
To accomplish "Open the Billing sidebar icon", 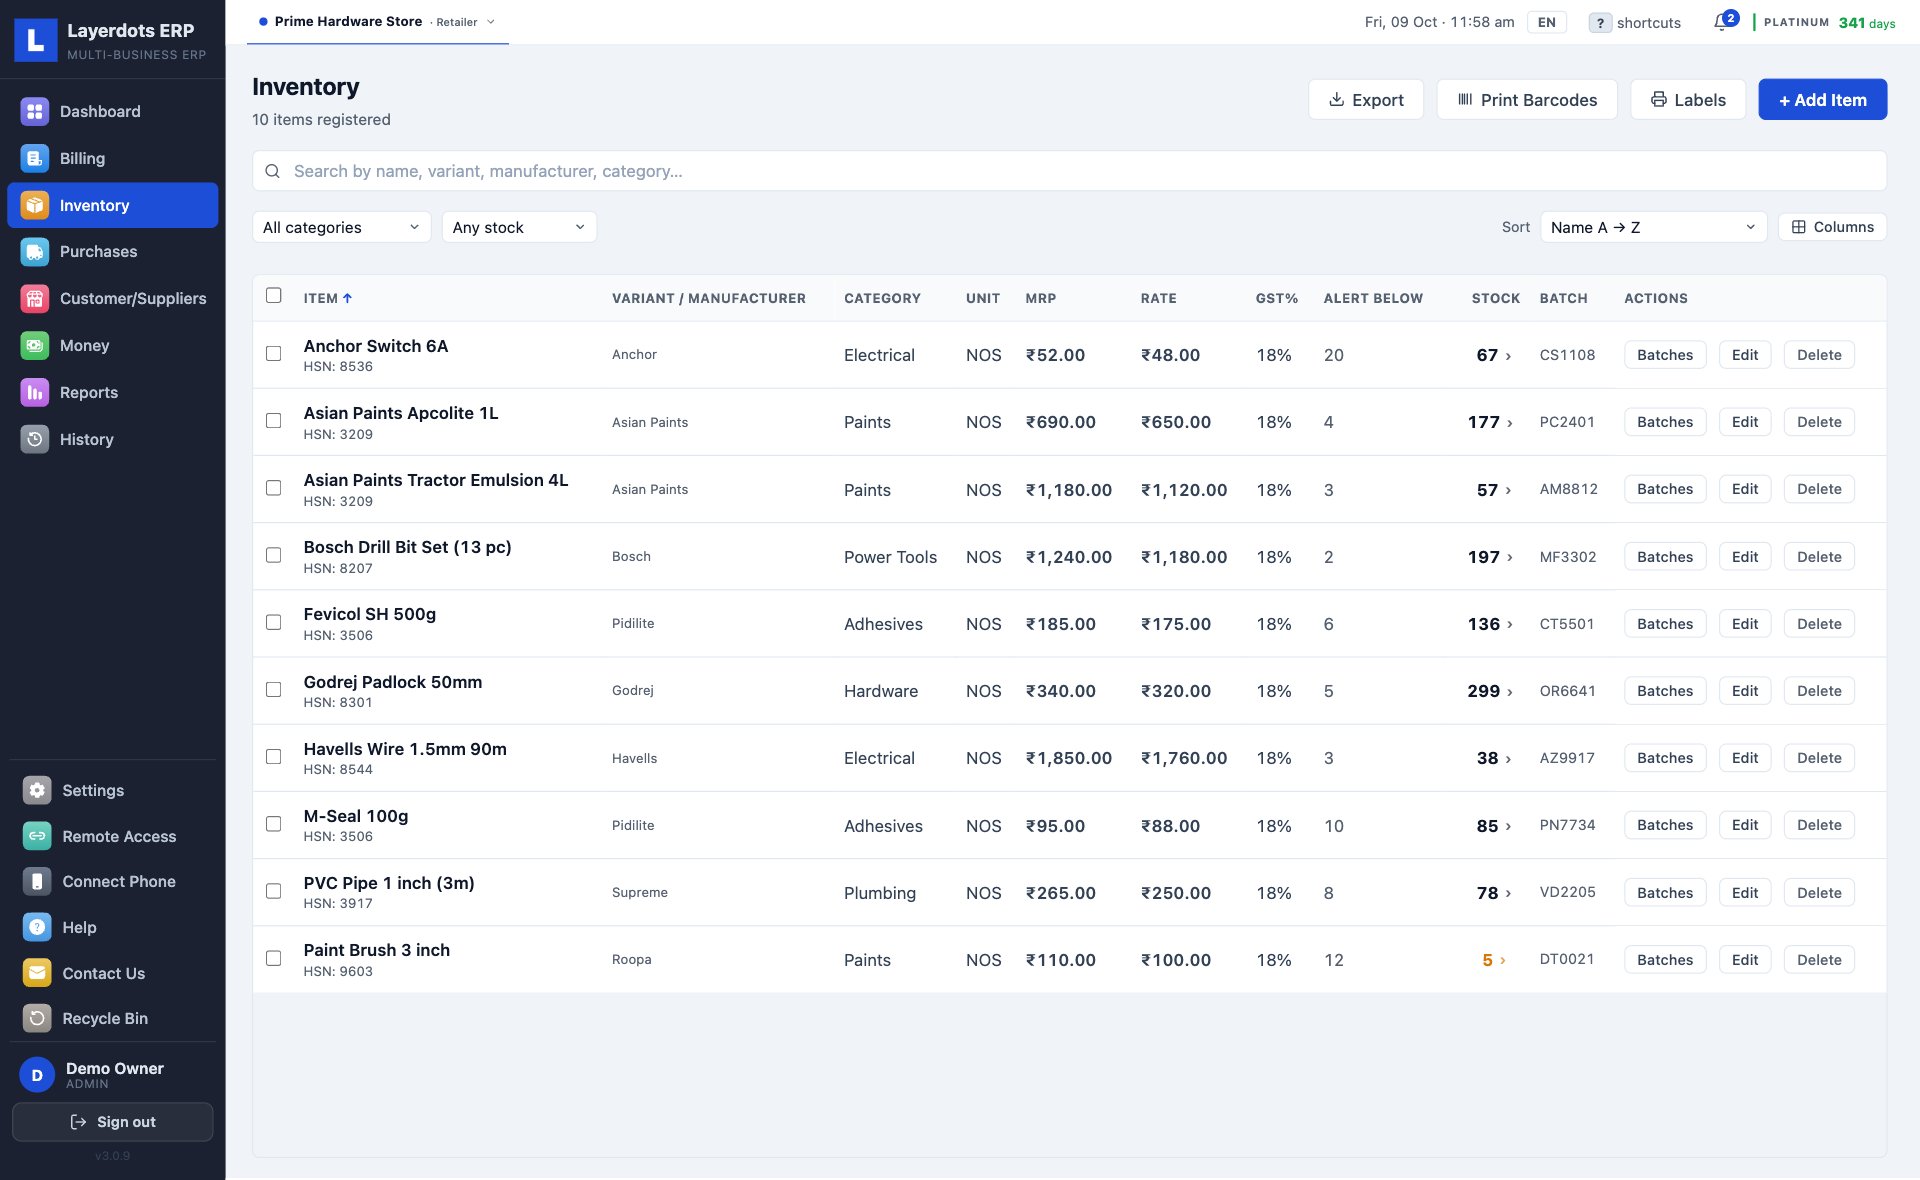I will (35, 158).
